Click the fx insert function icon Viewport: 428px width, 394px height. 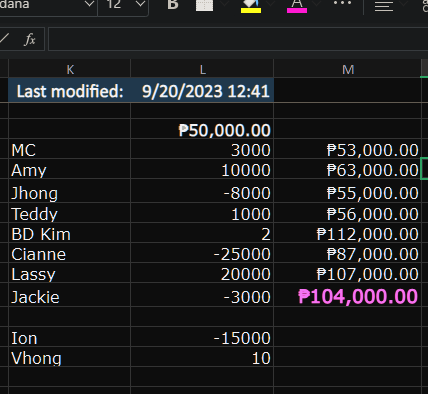[x=30, y=39]
